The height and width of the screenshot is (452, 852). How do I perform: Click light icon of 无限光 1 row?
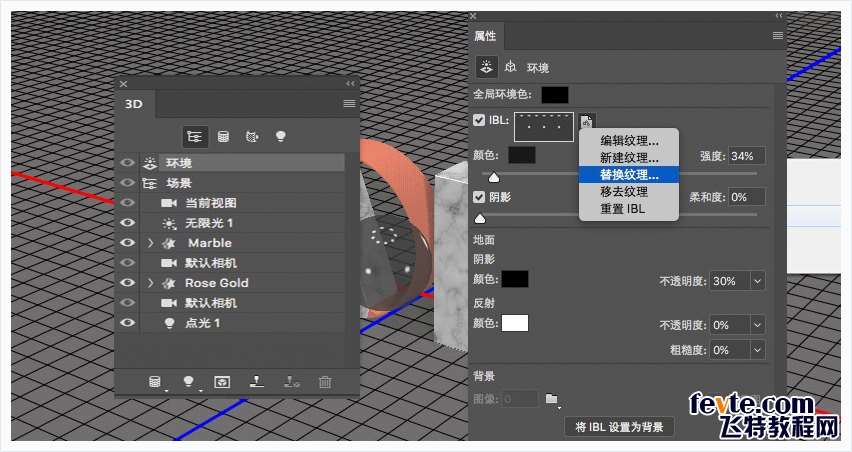click(169, 223)
